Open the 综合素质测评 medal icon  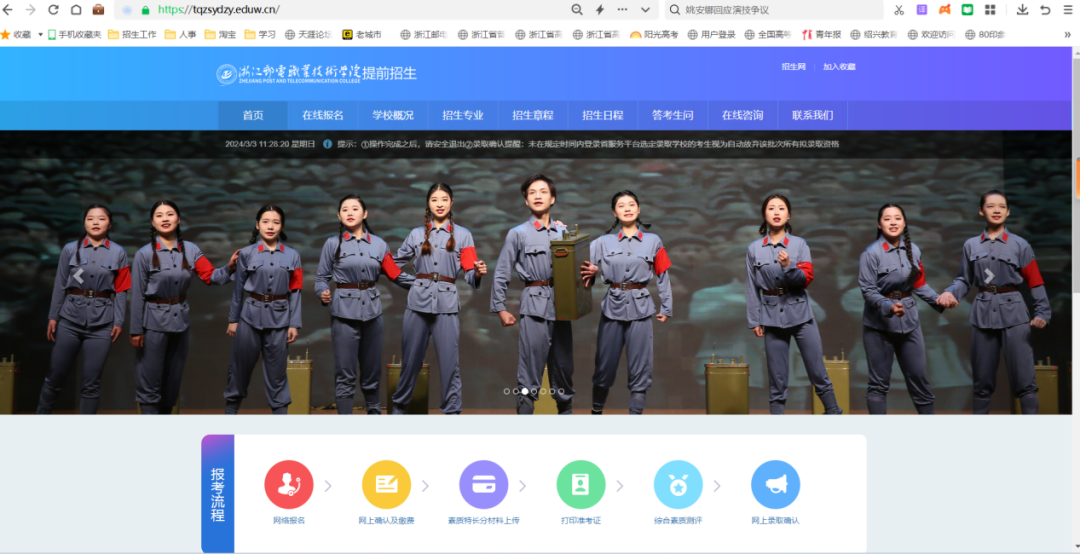pyautogui.click(x=678, y=485)
